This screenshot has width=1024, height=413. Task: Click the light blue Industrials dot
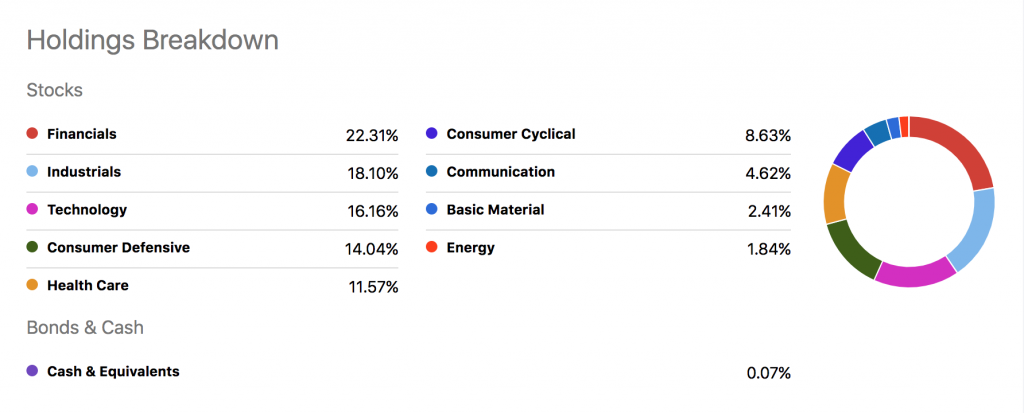[32, 171]
